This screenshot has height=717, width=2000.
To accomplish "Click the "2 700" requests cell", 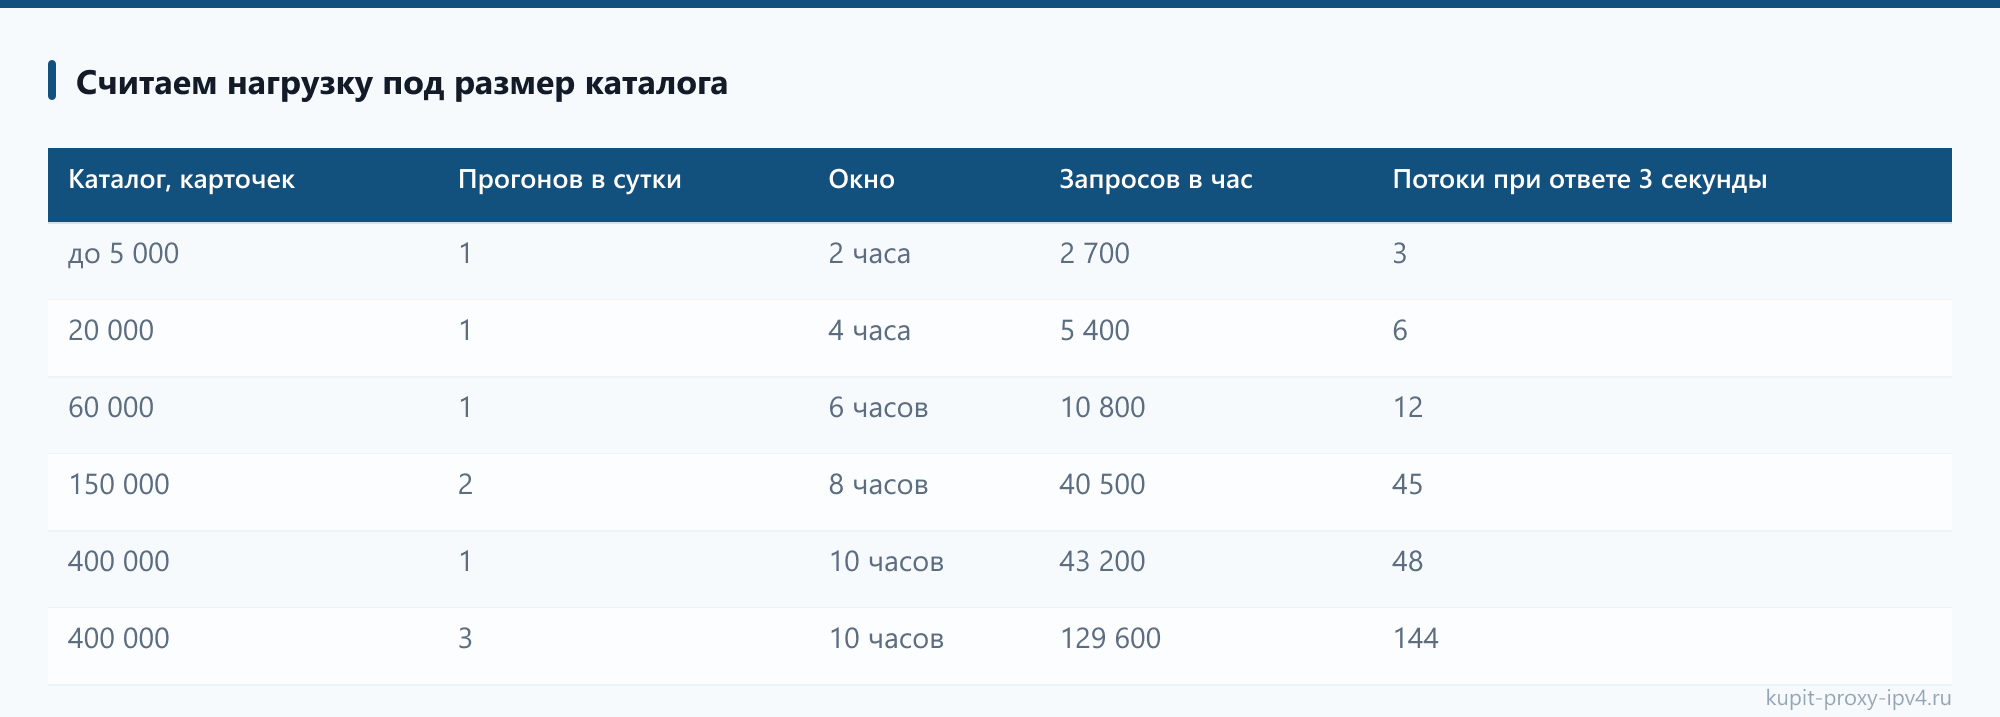I will (x=1094, y=254).
